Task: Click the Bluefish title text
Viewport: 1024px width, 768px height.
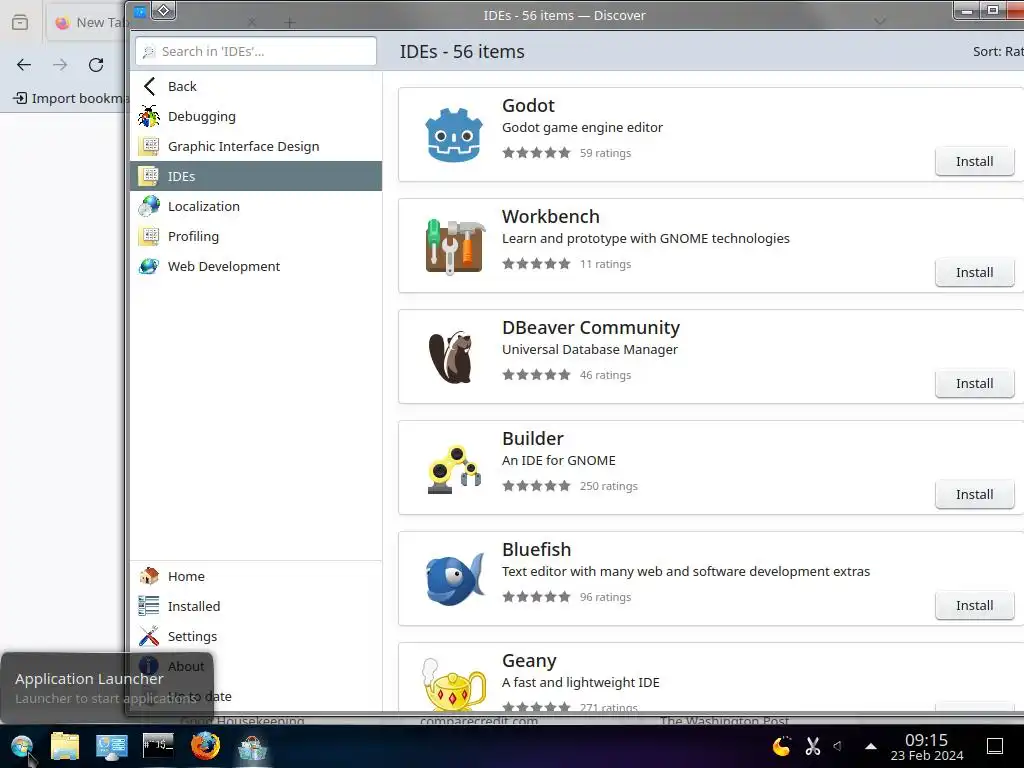Action: point(536,549)
